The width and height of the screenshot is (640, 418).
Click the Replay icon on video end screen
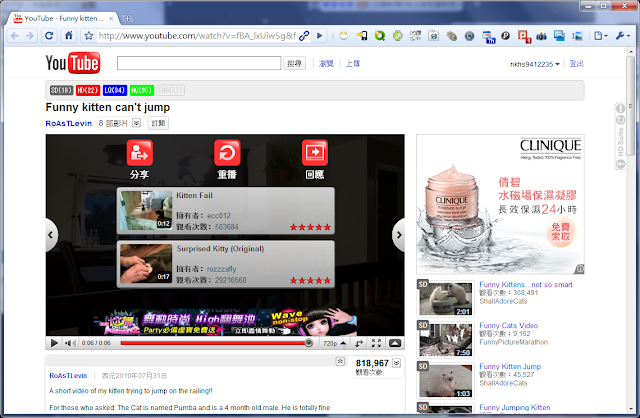click(x=227, y=153)
